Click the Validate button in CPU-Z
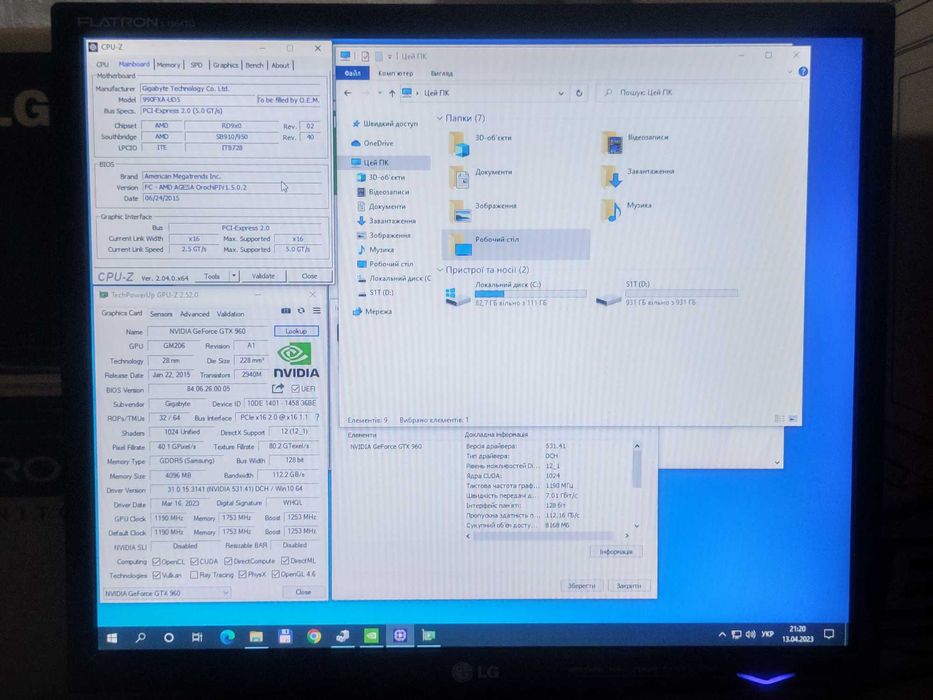 [x=264, y=276]
